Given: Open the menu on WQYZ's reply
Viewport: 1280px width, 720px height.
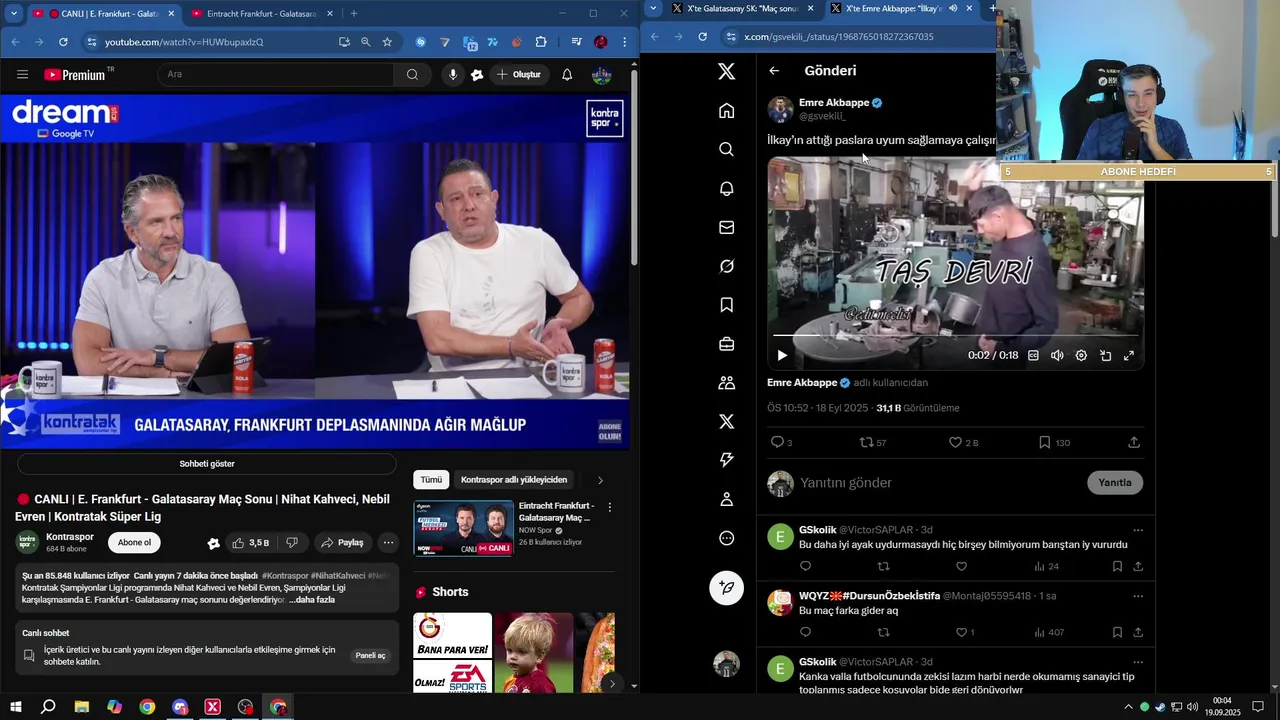Looking at the screenshot, I should (x=1138, y=596).
